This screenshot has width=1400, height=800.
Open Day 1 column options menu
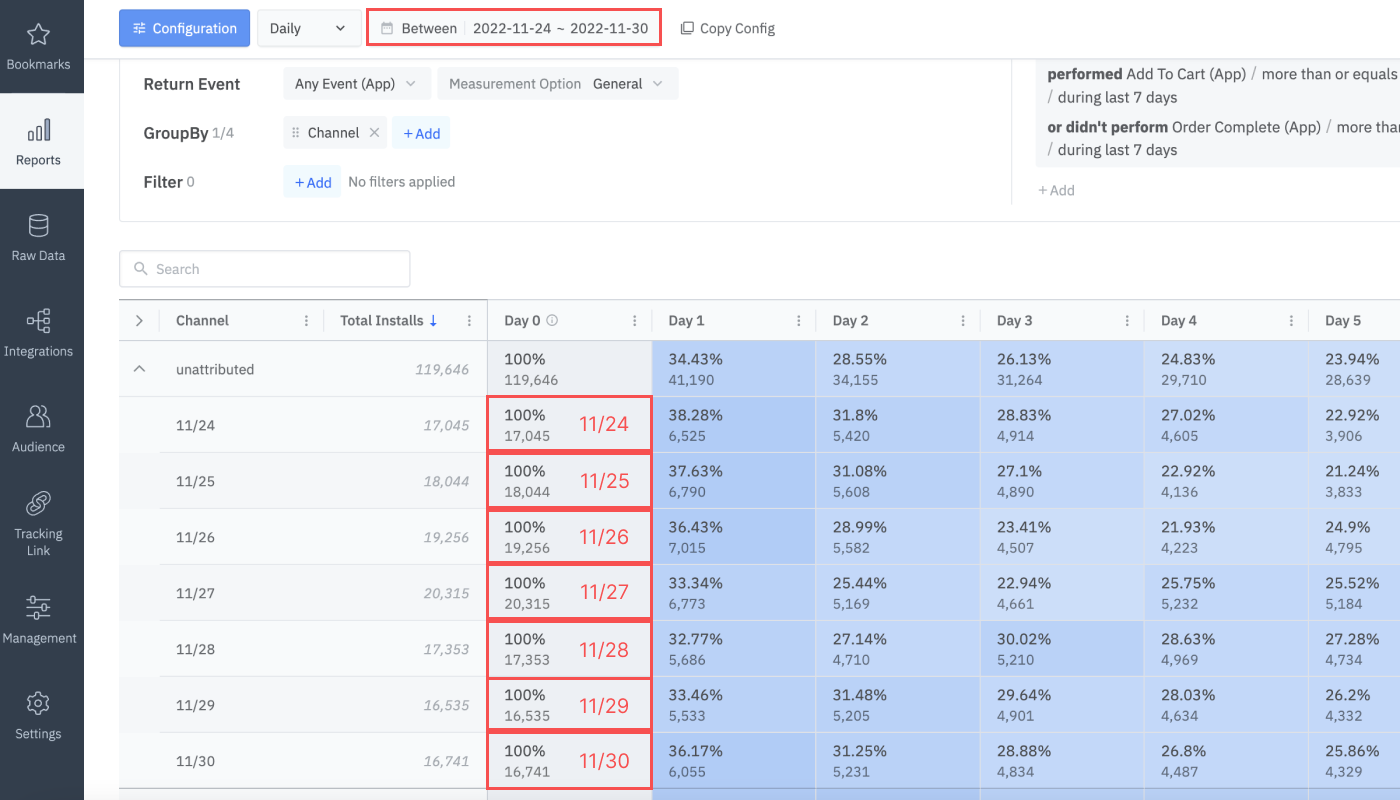coord(799,321)
